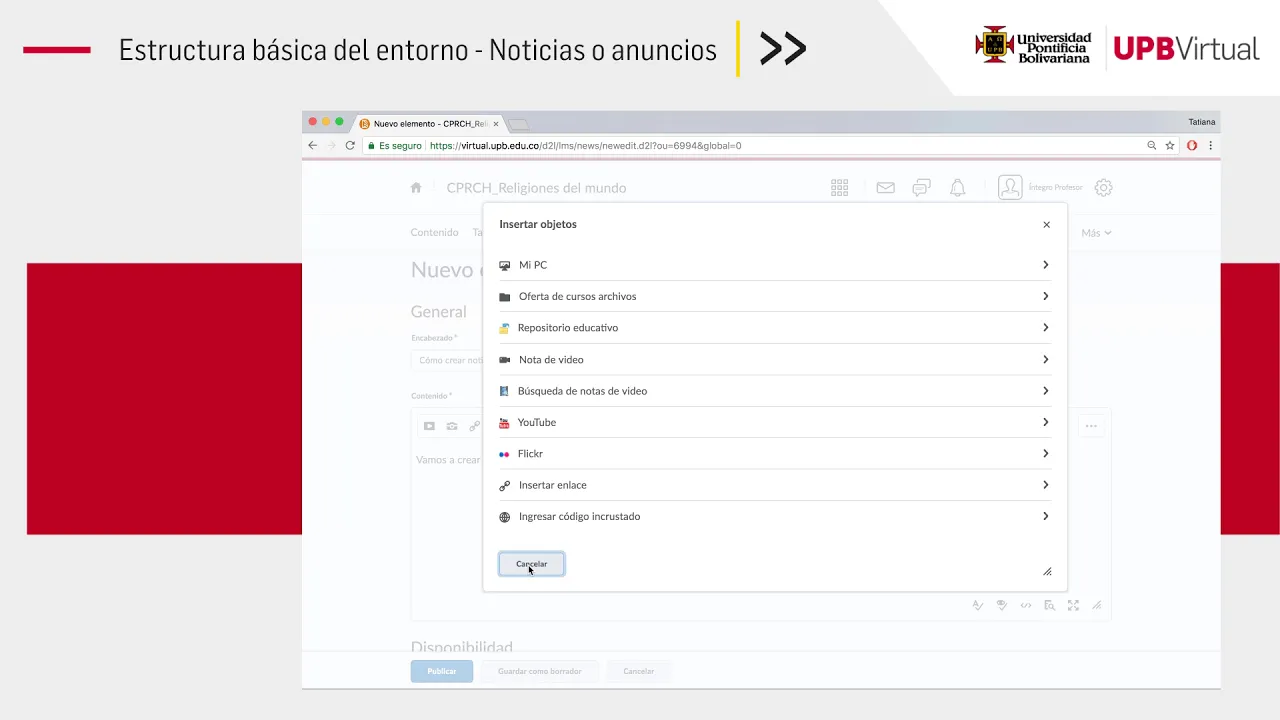Open the course selector grid icon
Viewport: 1280px width, 720px height.
(x=839, y=187)
